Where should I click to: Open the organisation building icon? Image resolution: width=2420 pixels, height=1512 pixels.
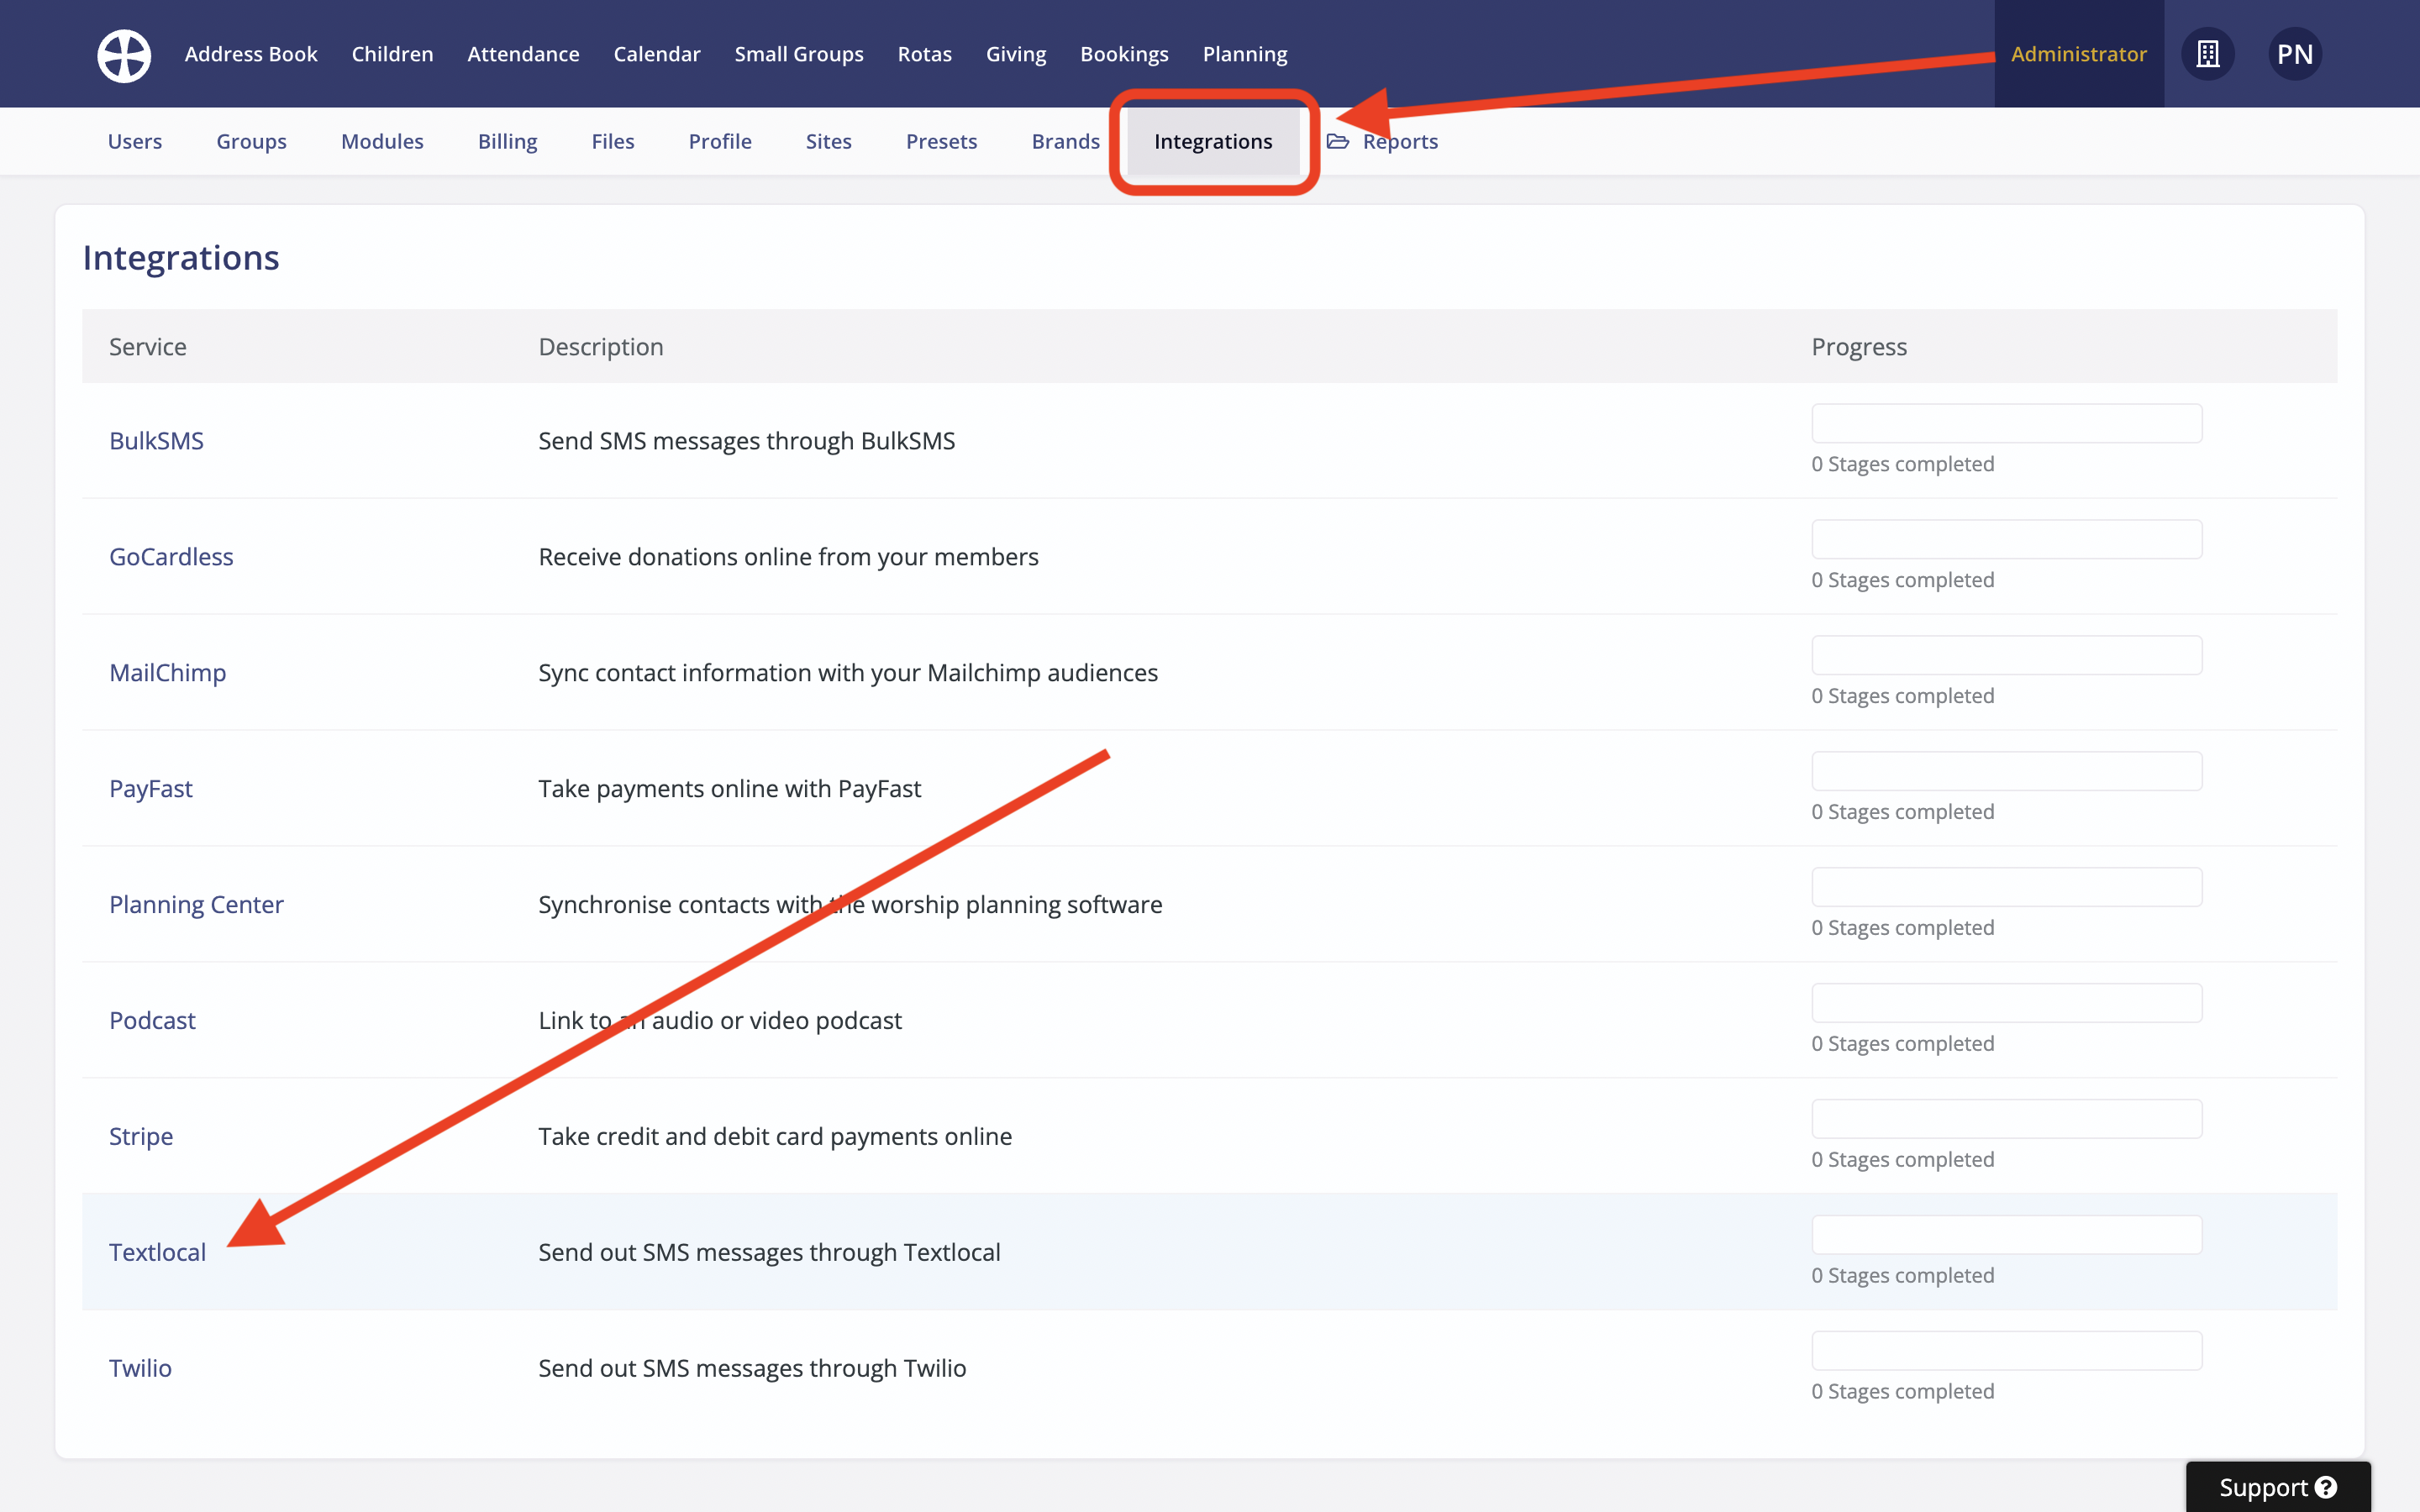[x=2208, y=54]
